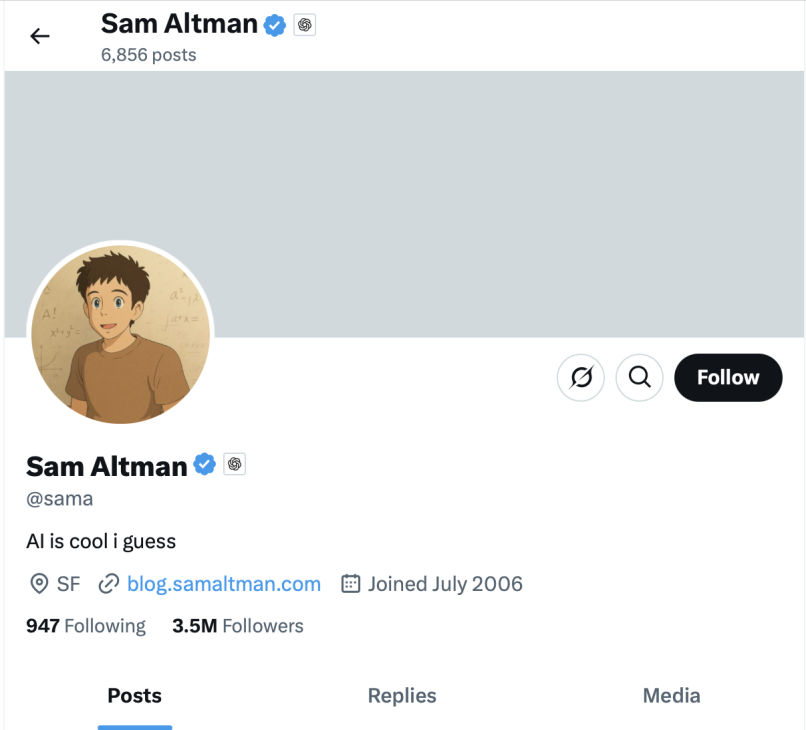
Task: Click OpenAI affiliation badge in top header
Action: (305, 25)
